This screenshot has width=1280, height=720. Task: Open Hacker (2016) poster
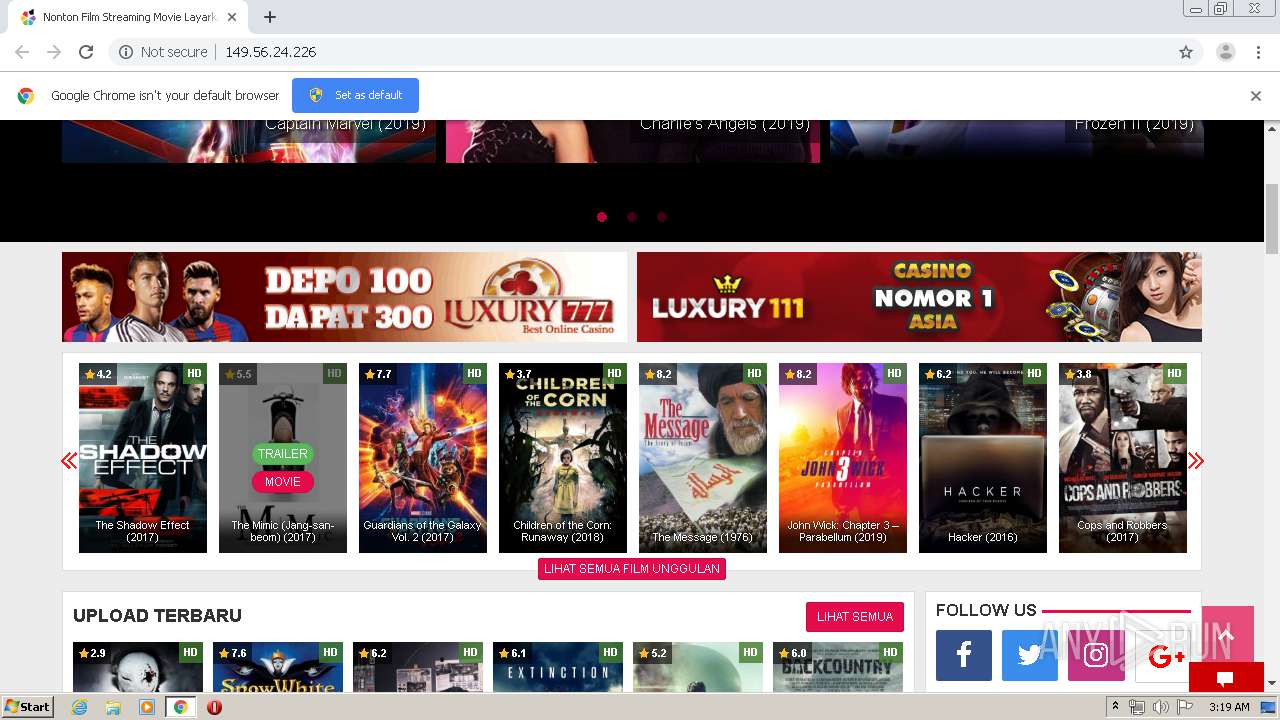tap(983, 458)
